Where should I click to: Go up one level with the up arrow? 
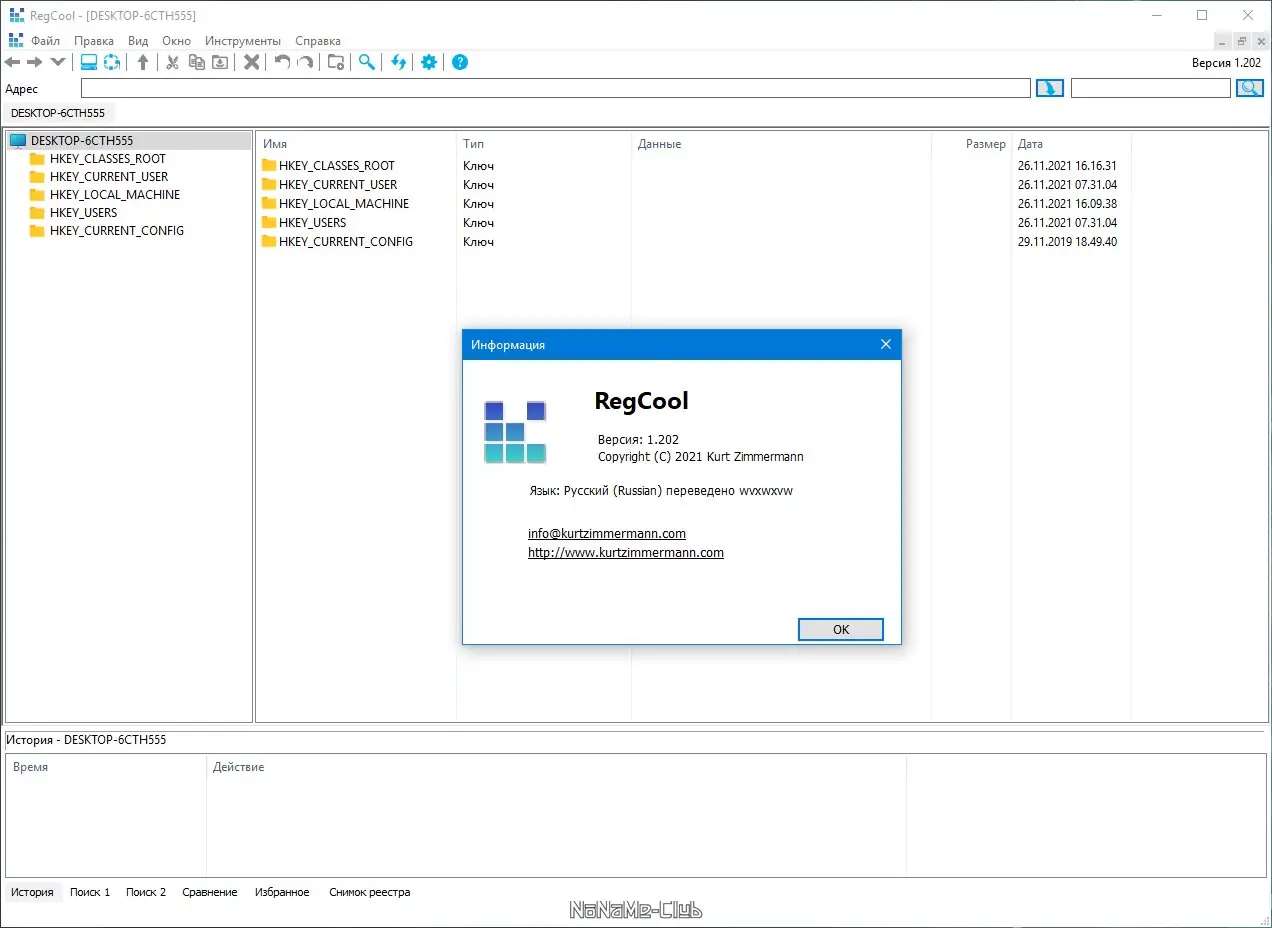(143, 62)
